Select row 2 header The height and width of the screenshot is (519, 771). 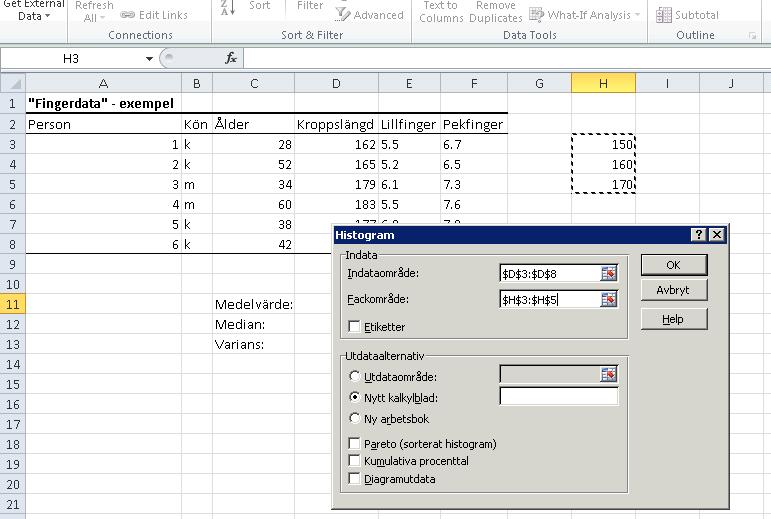tap(13, 124)
